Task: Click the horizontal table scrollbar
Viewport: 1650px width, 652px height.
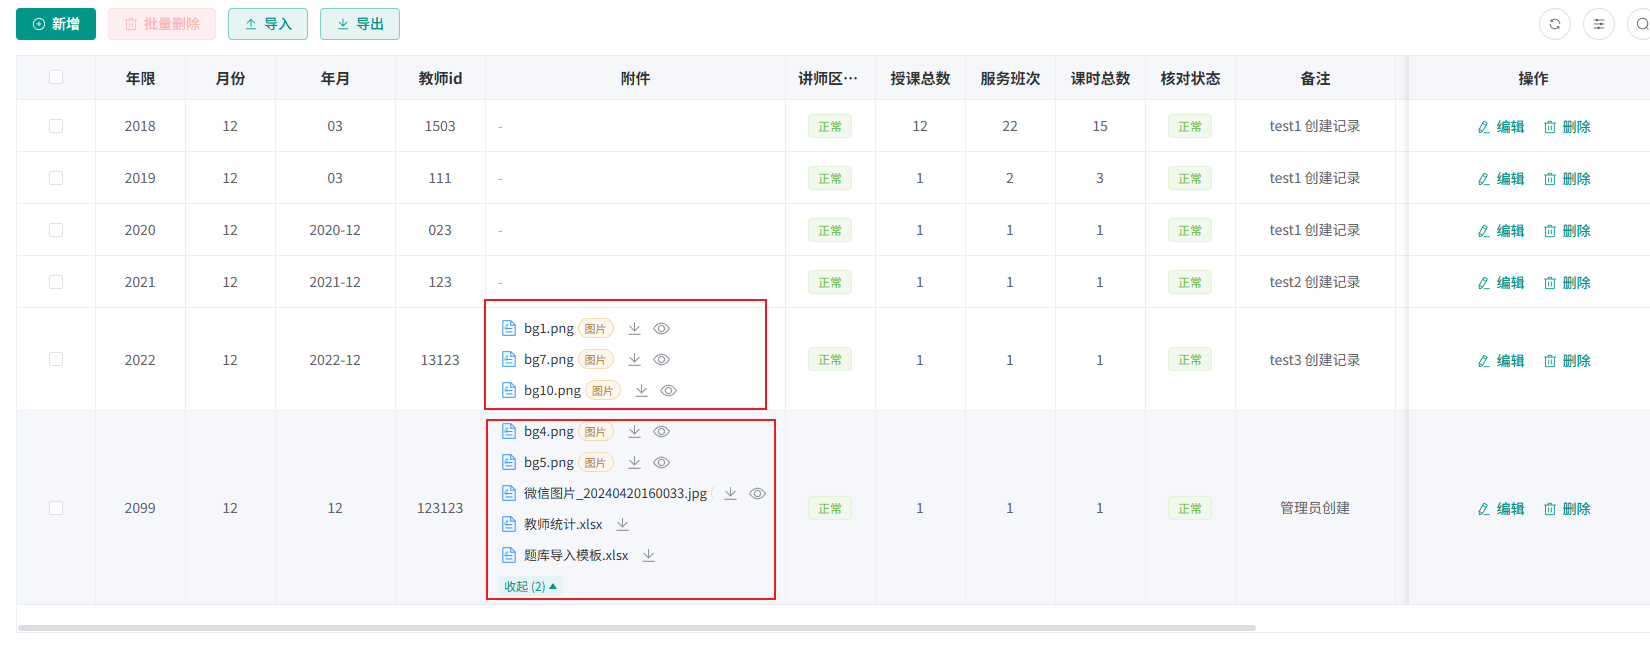Action: tap(636, 628)
